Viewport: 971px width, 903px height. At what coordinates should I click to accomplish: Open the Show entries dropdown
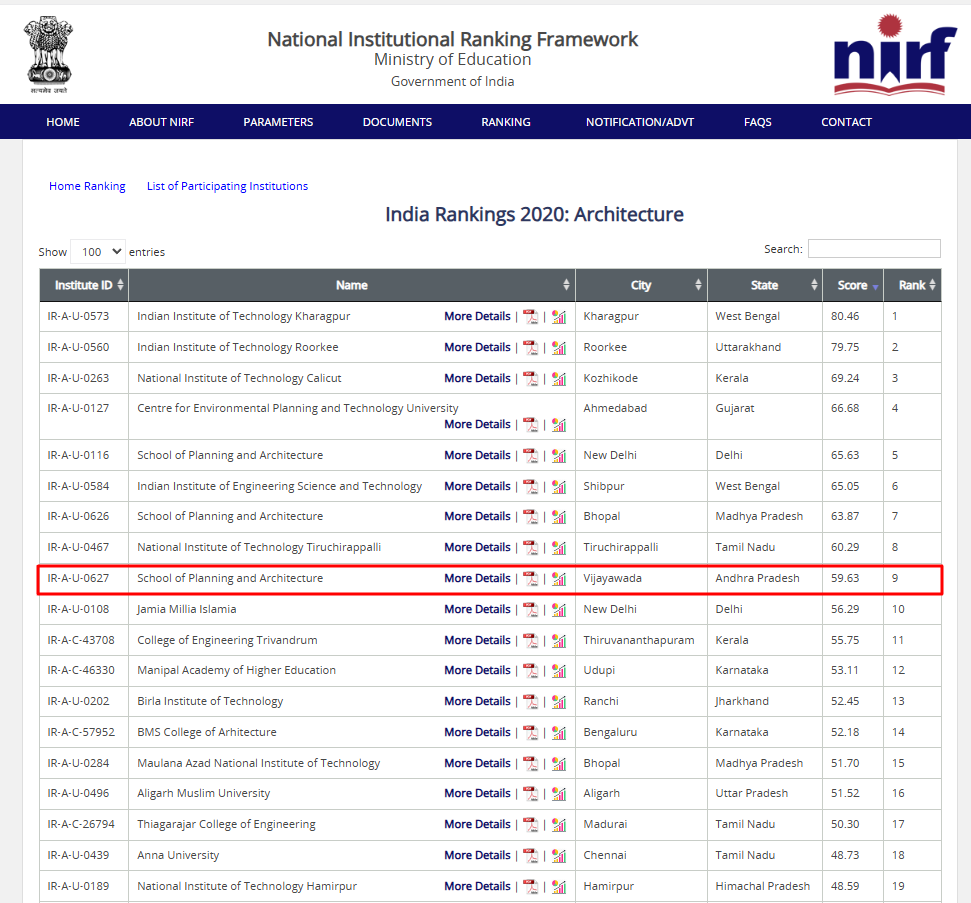click(x=98, y=251)
